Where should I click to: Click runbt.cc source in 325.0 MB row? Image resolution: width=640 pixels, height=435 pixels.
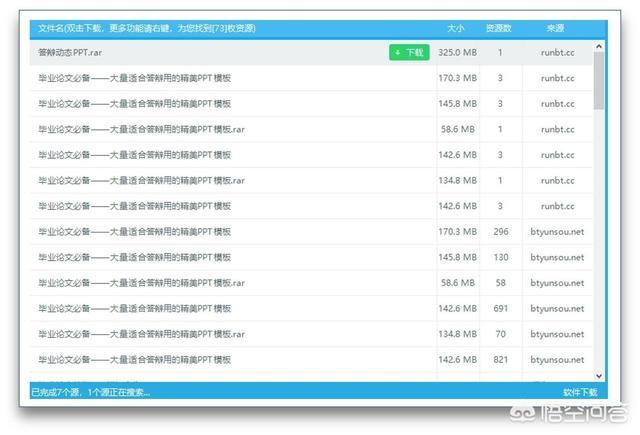[558, 53]
